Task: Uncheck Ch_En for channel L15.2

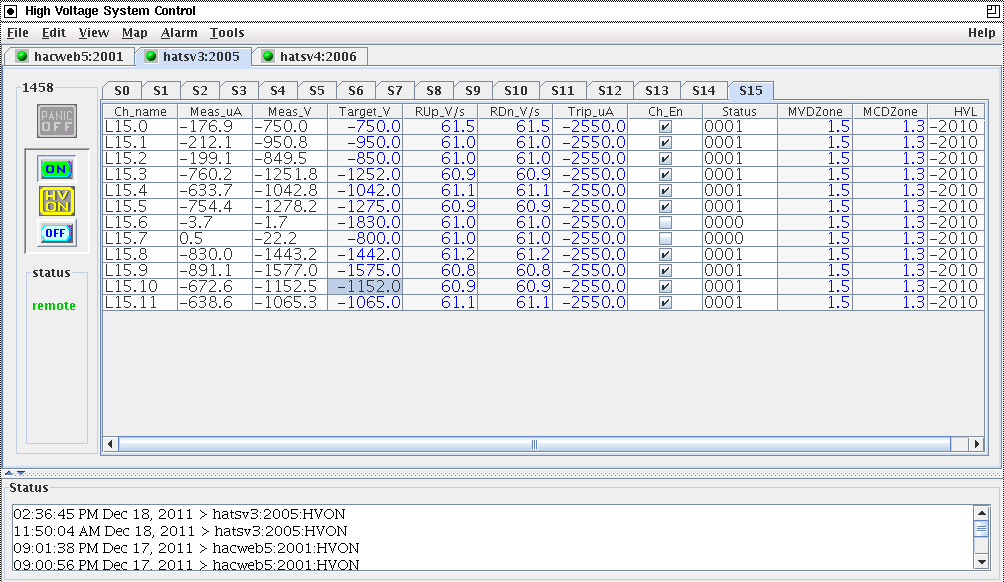Action: click(x=665, y=159)
